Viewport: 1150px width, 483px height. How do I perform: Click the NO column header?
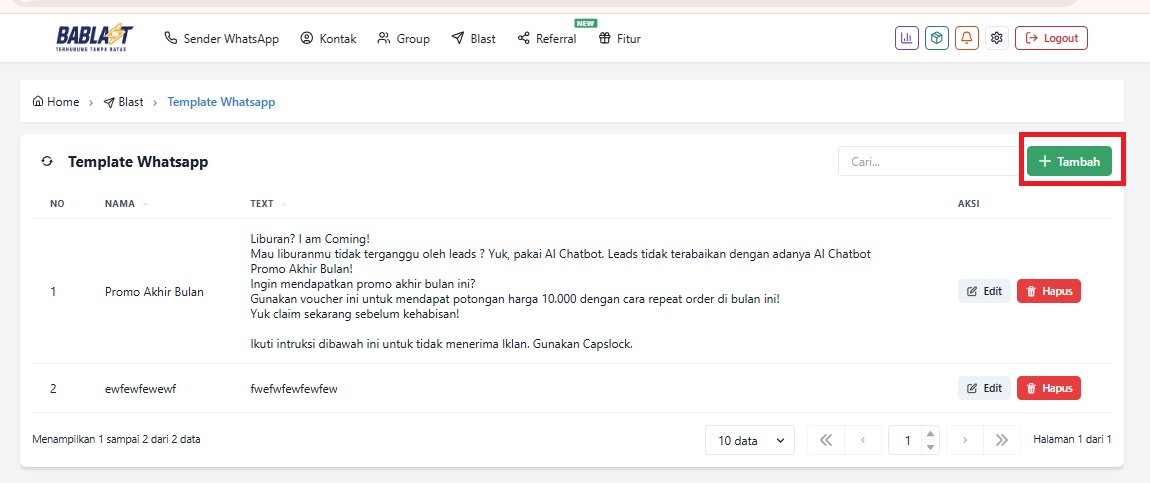(57, 204)
